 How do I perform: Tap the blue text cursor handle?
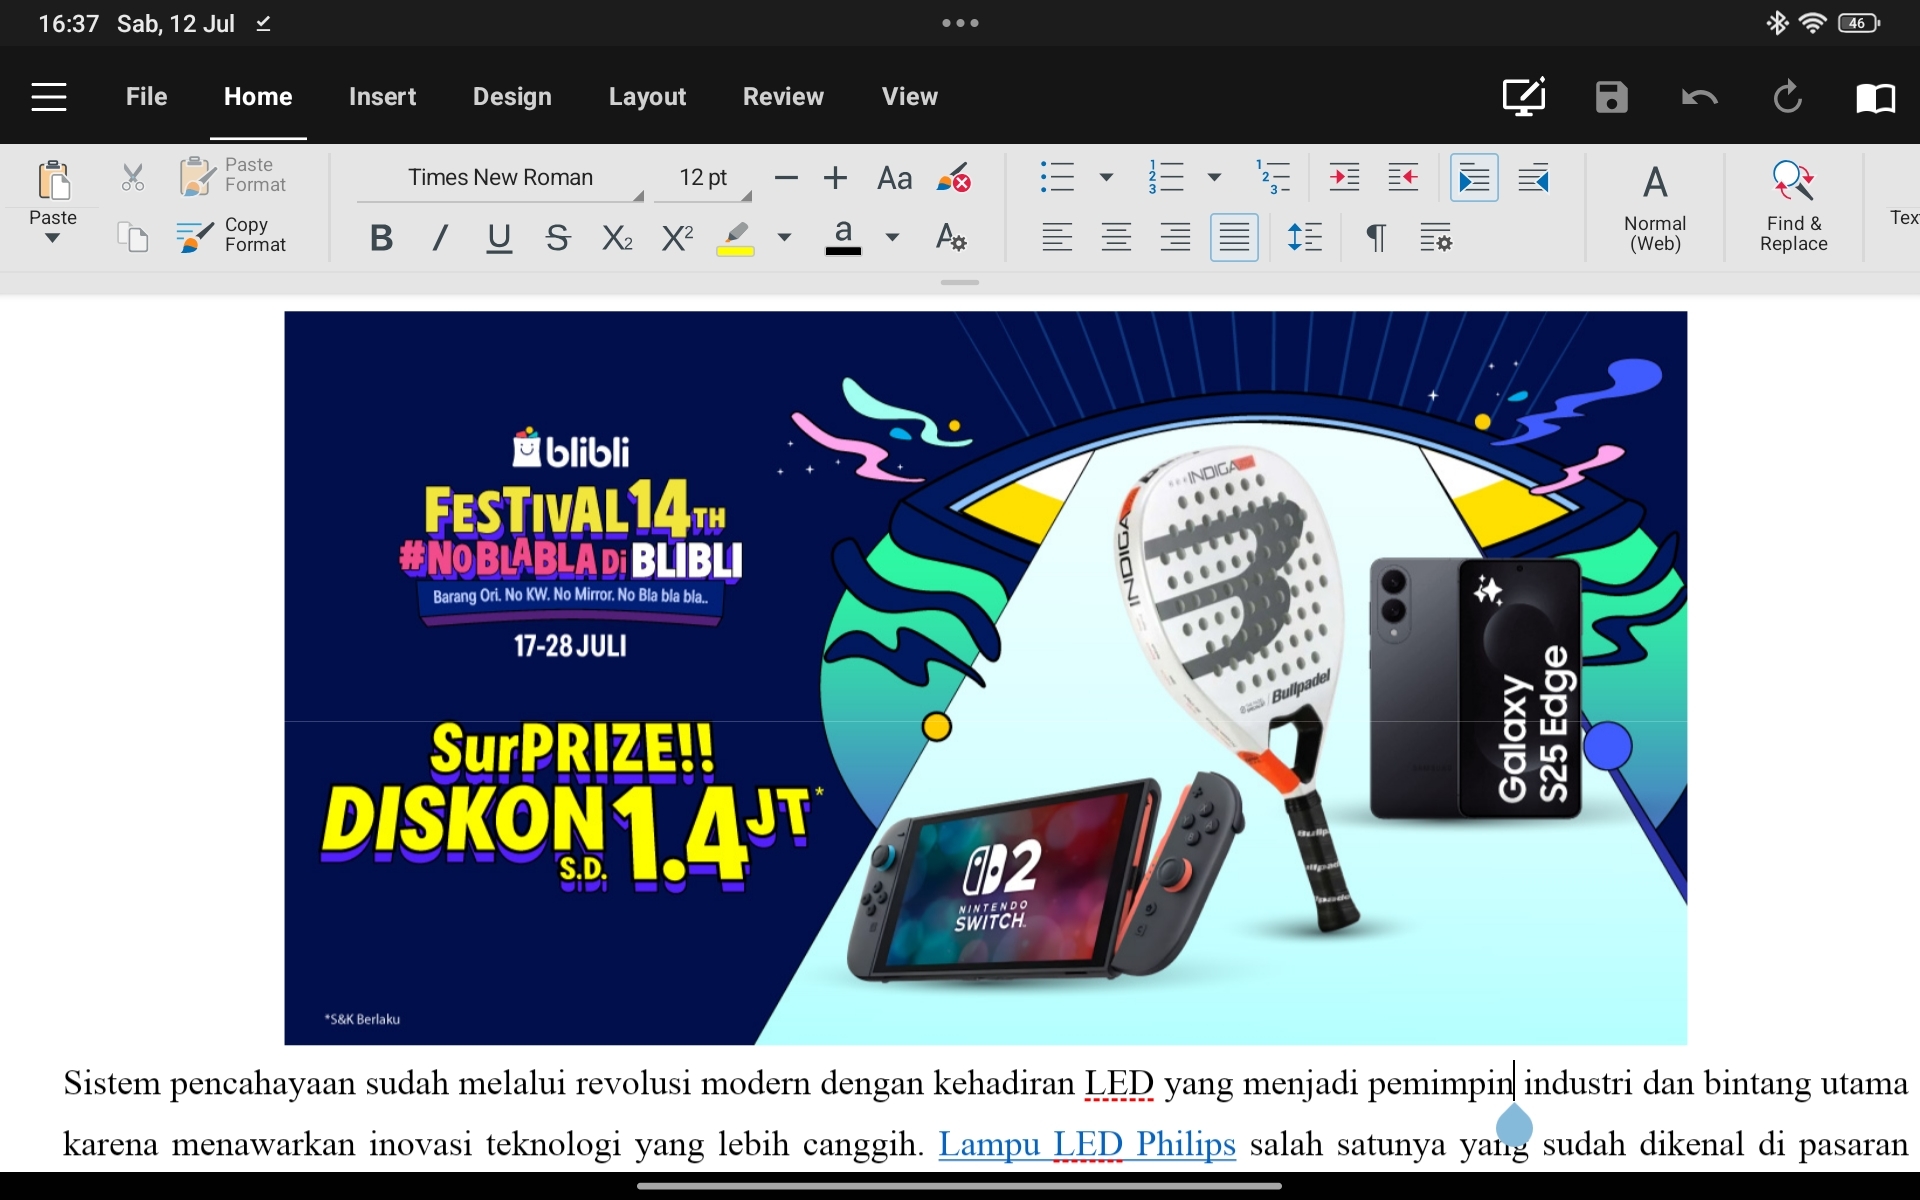coord(1514,1125)
